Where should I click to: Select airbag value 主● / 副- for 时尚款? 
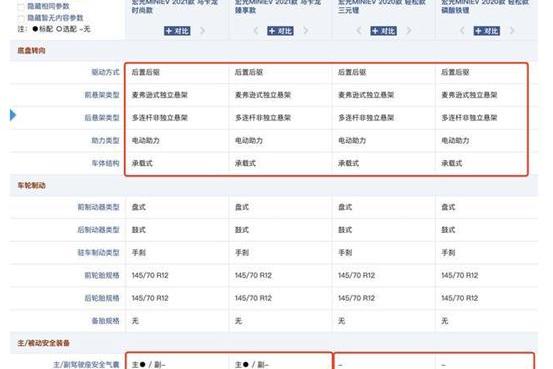pos(148,365)
